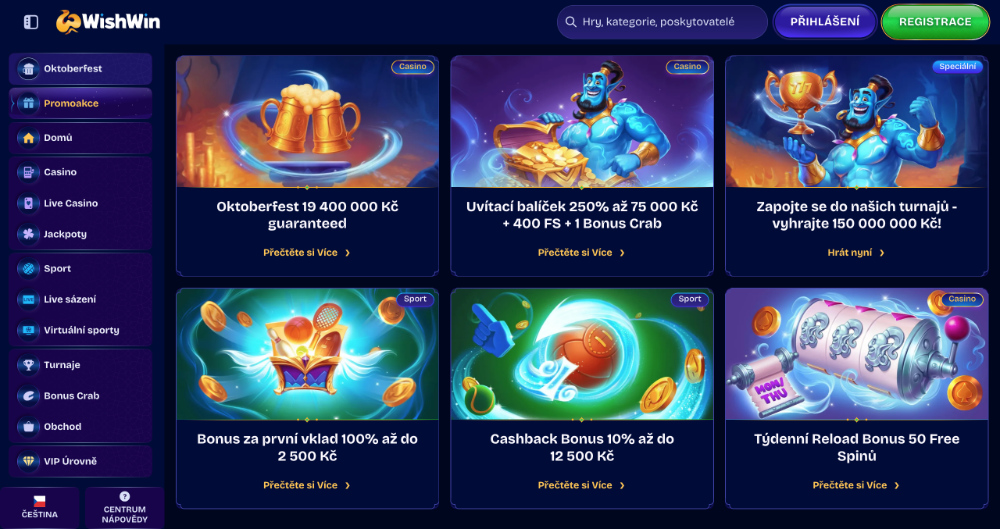Viewport: 1000px width, 529px height.
Task: Open the Jackpoty clover icon
Action: click(28, 234)
